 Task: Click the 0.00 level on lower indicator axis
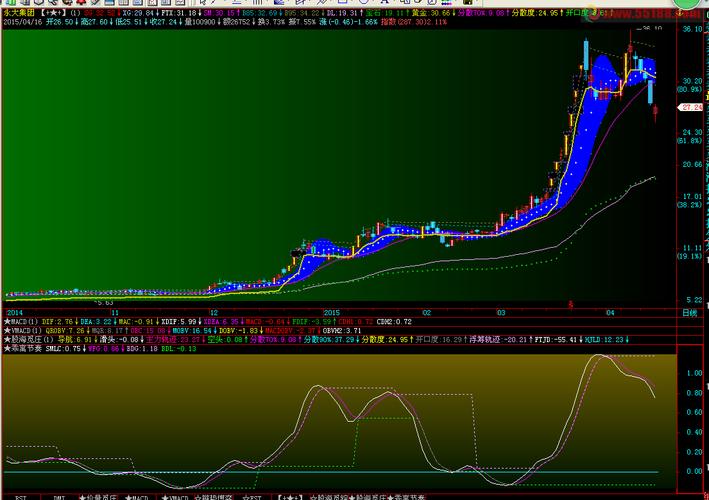pos(695,472)
